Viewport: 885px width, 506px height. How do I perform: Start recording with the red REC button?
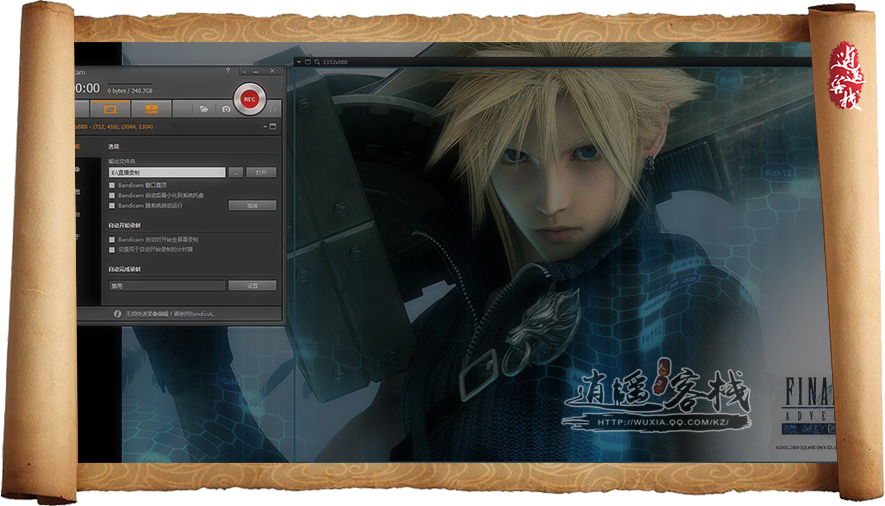249,99
